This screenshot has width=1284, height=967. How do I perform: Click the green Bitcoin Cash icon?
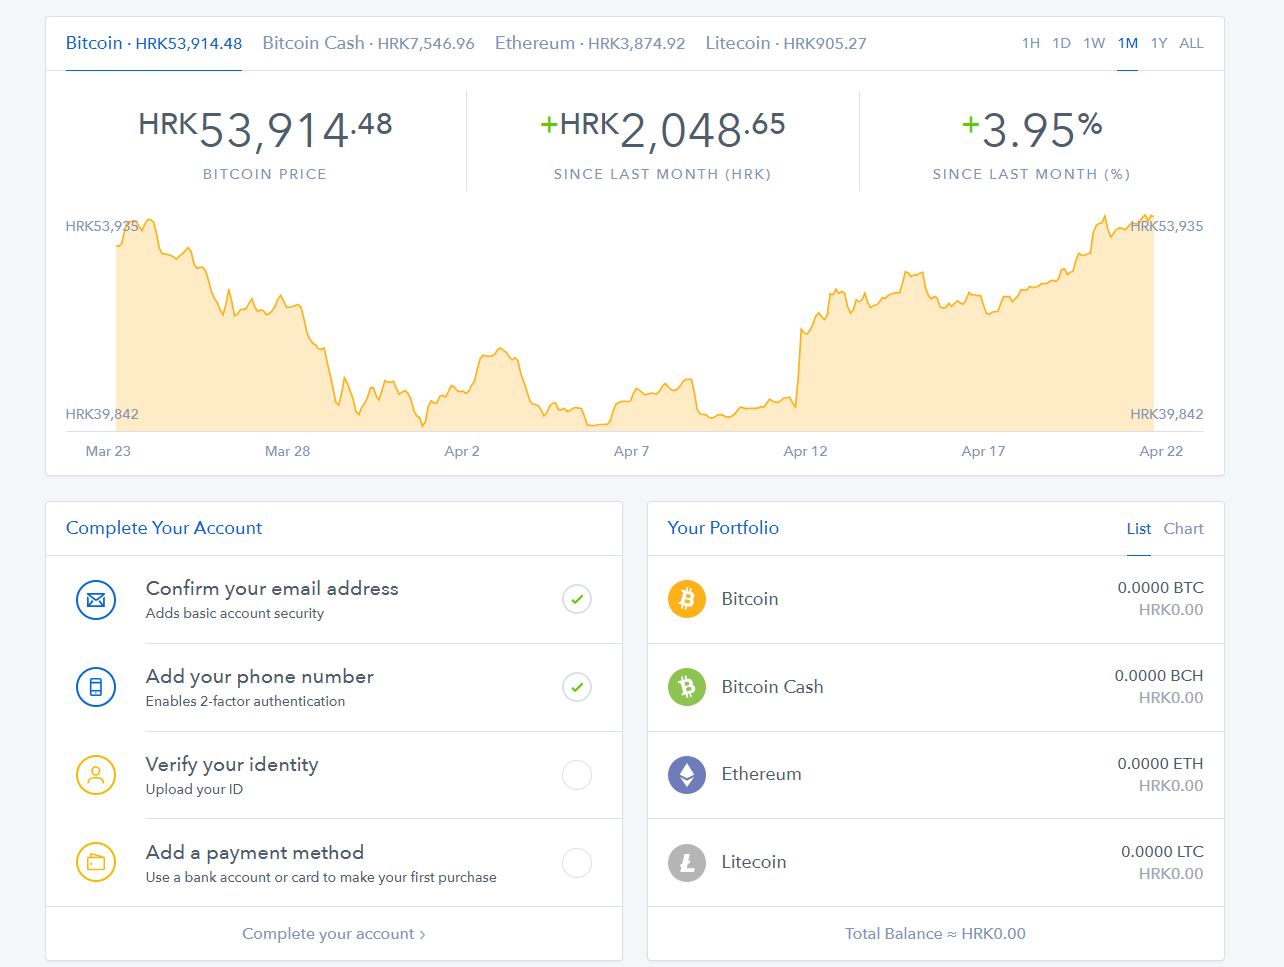pyautogui.click(x=686, y=687)
